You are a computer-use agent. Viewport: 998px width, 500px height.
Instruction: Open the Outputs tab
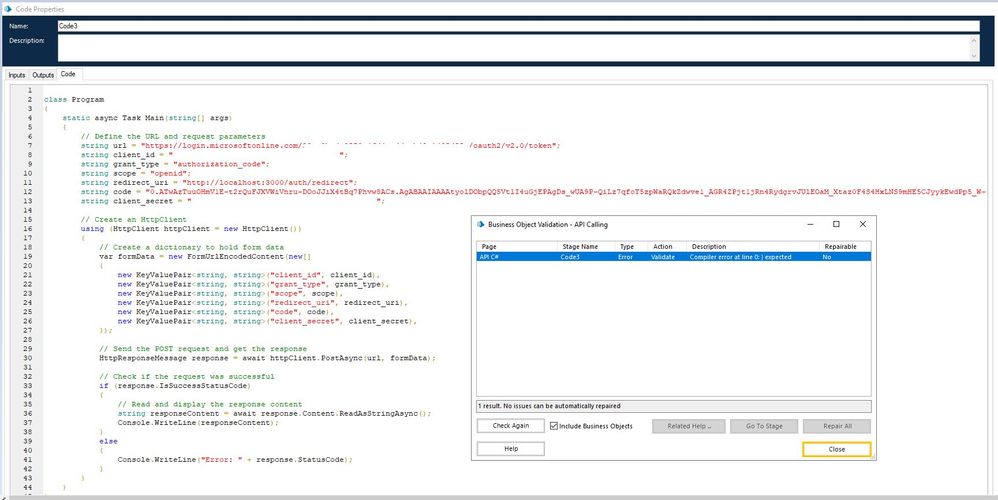pos(43,74)
